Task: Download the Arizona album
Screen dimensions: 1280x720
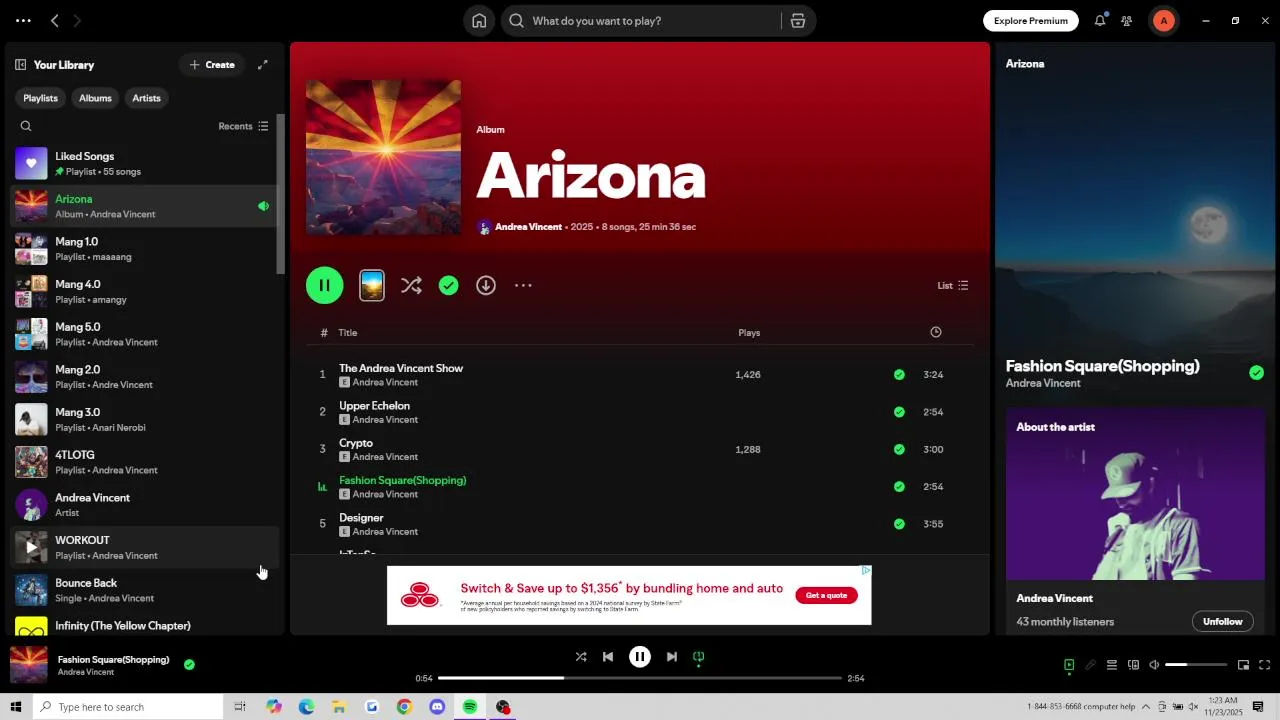Action: point(486,285)
